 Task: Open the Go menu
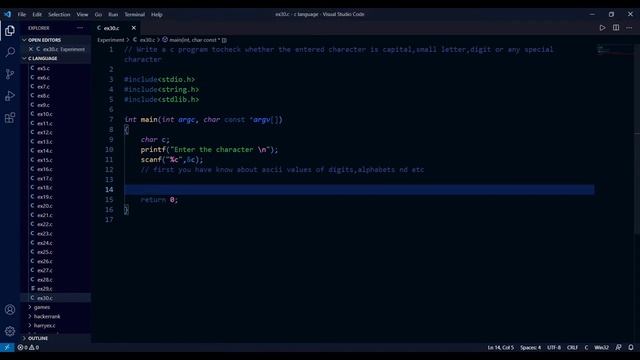pyautogui.click(x=98, y=14)
